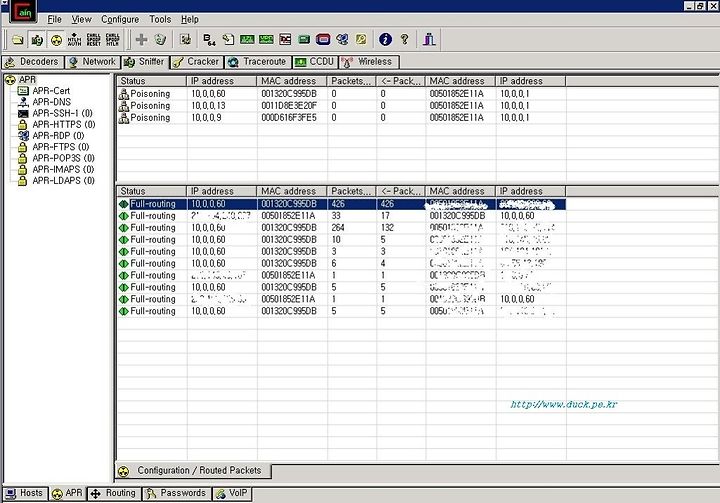Switch to the Network tab
The height and width of the screenshot is (503, 720).
[92, 62]
